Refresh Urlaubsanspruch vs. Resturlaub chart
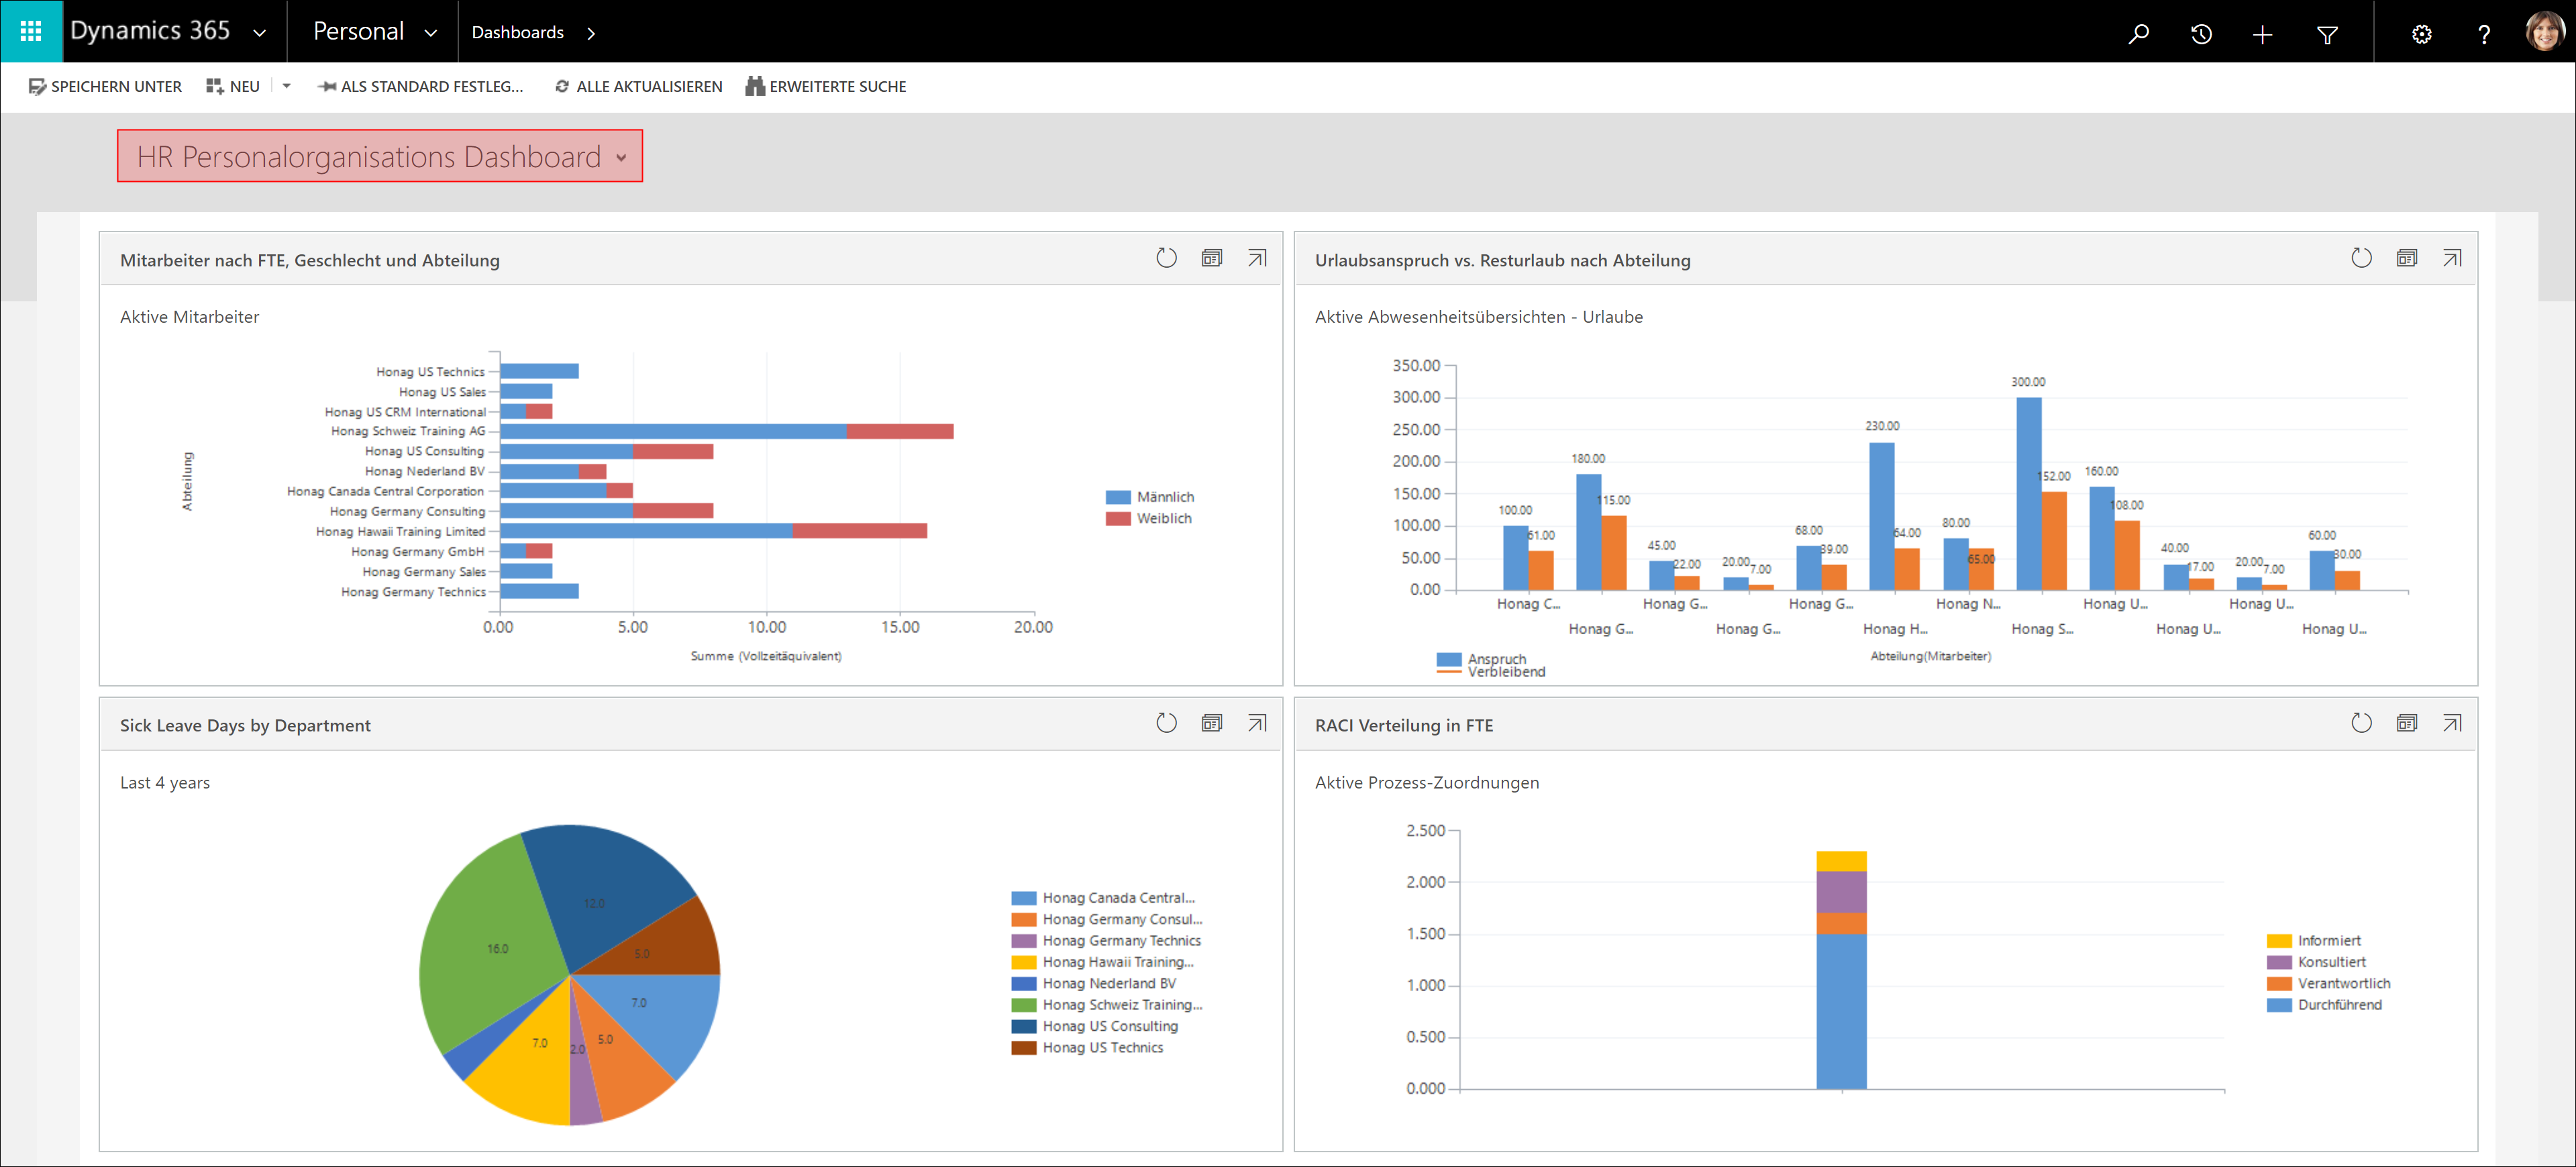Image resolution: width=2576 pixels, height=1167 pixels. coord(2361,258)
